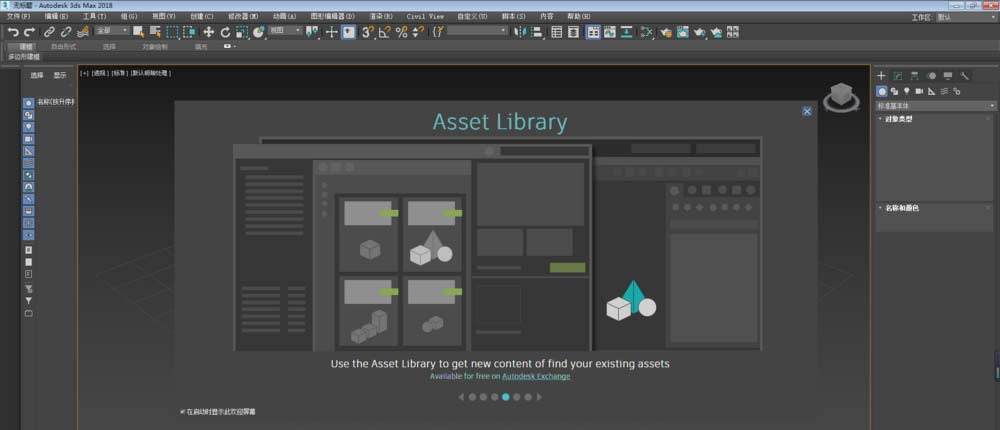Click the Use Pivot Point Center icon
The width and height of the screenshot is (1000, 430).
pos(312,32)
